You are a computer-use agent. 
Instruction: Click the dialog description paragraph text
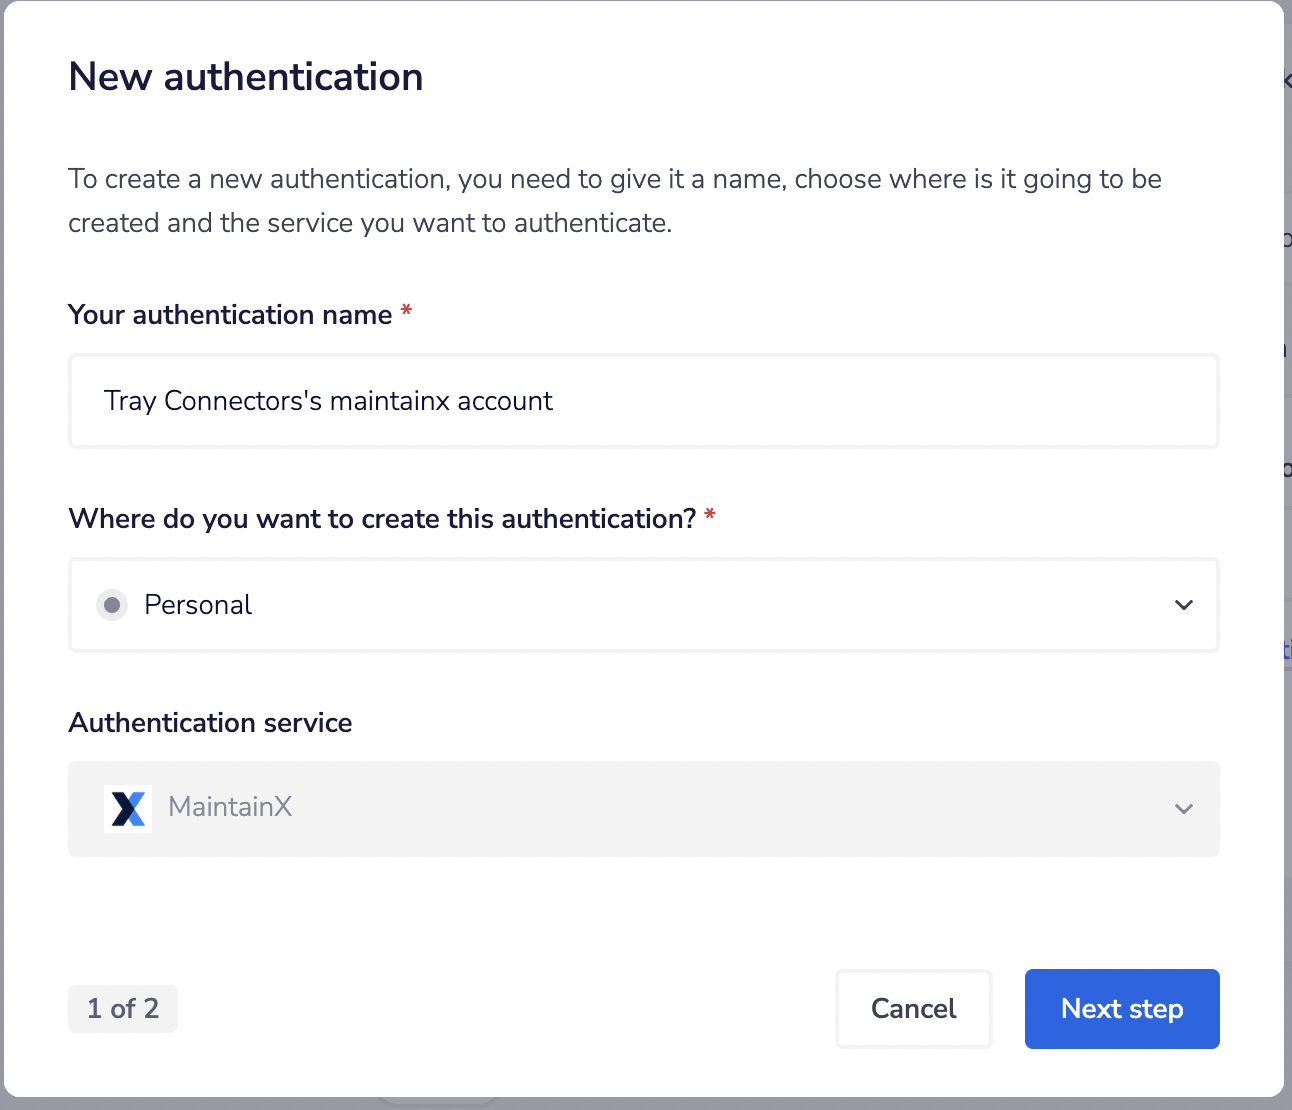614,200
